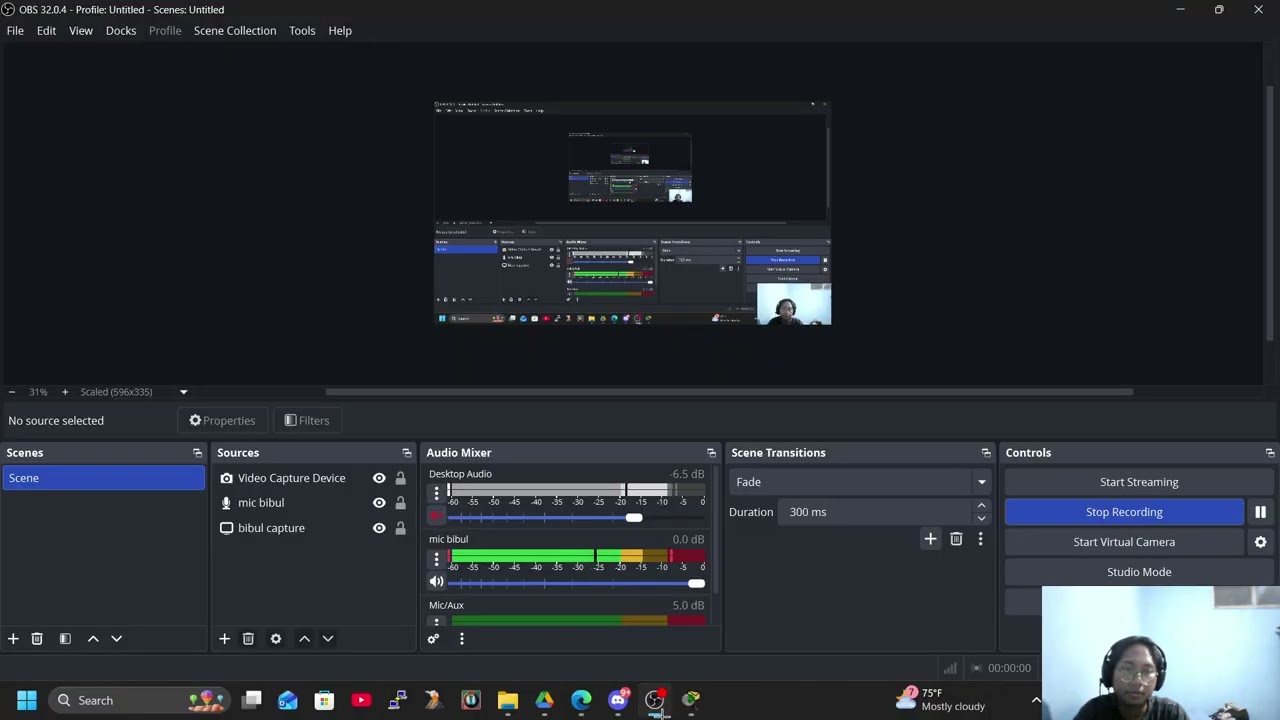Pop out the Scene Transitions dock

click(986, 453)
